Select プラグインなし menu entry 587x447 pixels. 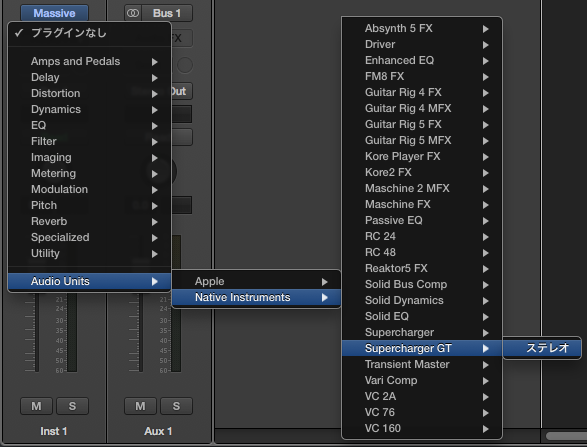pyautogui.click(x=89, y=33)
